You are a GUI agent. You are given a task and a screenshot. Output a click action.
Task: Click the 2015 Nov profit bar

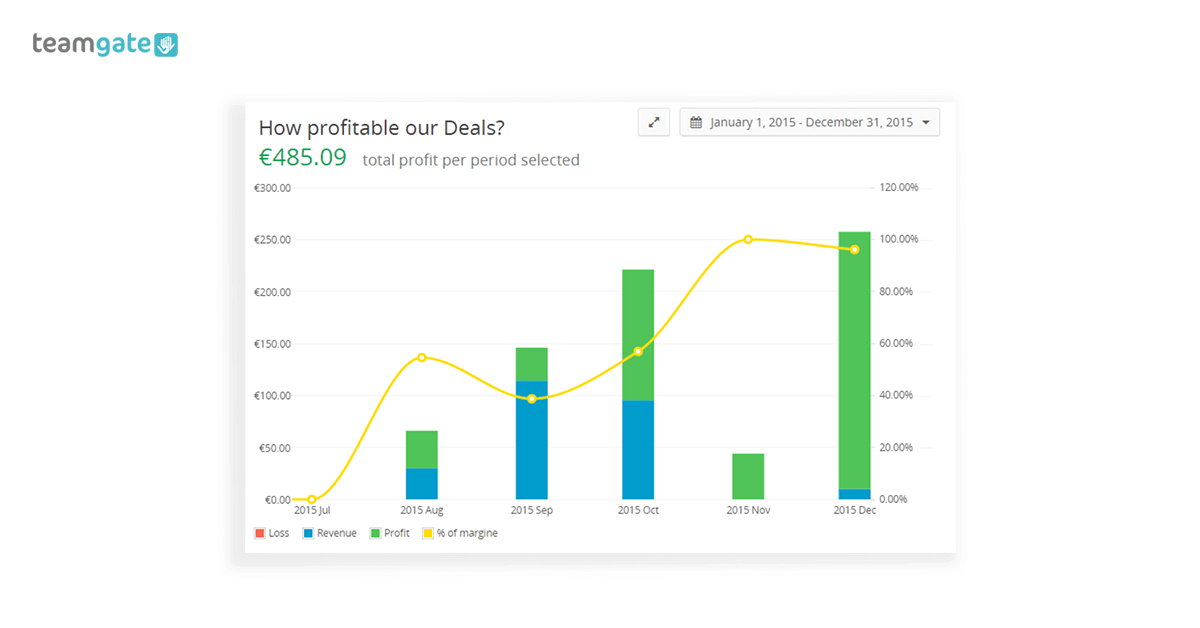click(x=748, y=477)
